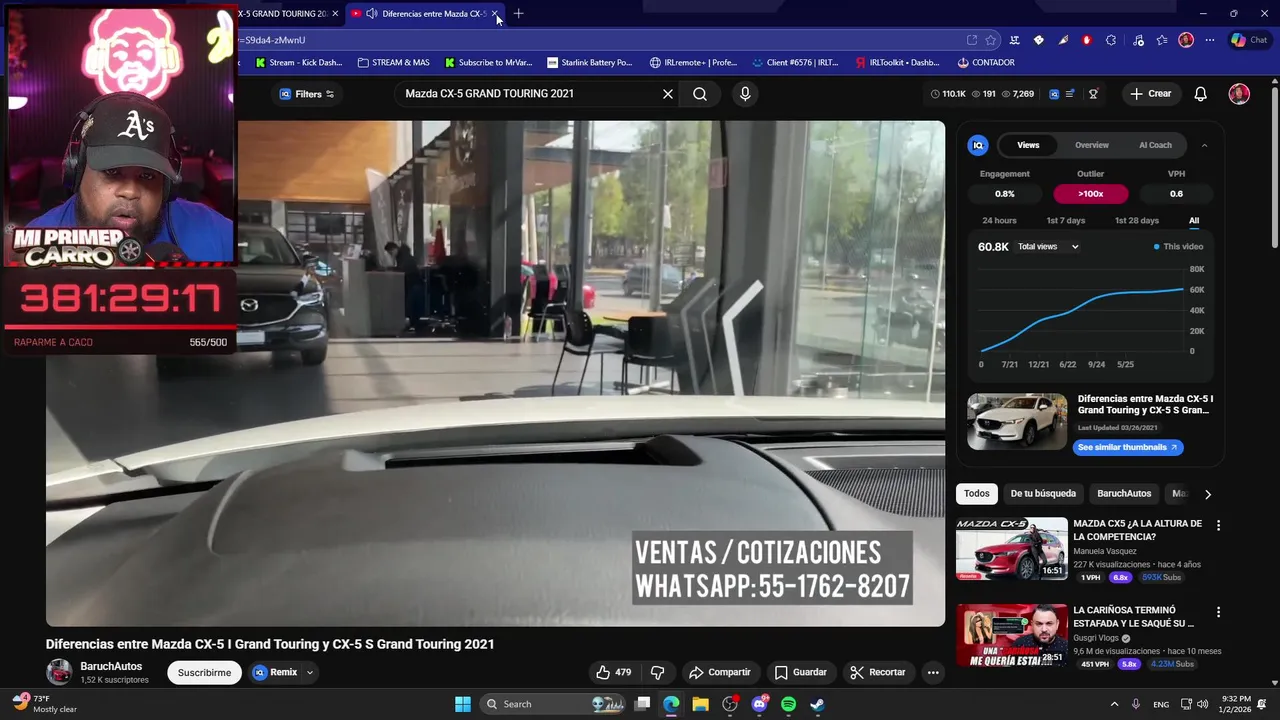This screenshot has height=720, width=1280.
Task: Dislike the video with thumbs down
Action: point(657,672)
